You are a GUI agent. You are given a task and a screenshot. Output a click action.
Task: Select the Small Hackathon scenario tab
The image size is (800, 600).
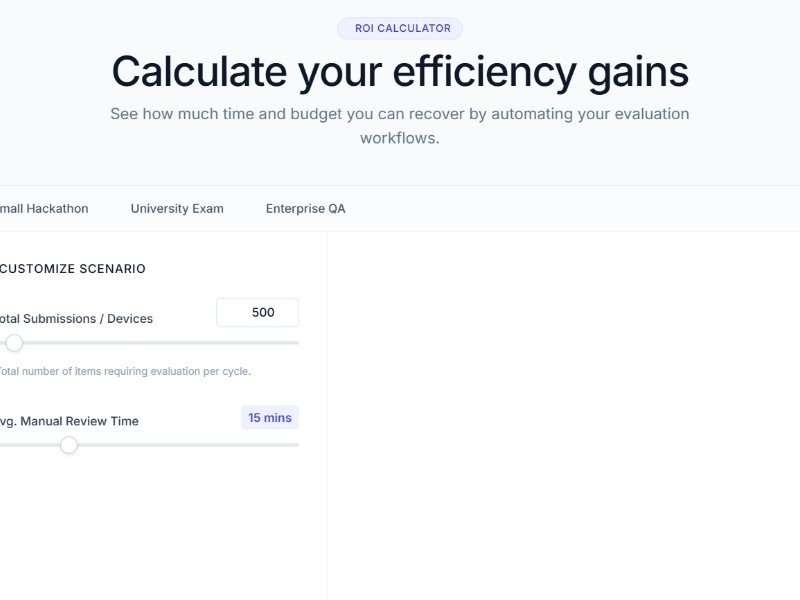(44, 209)
